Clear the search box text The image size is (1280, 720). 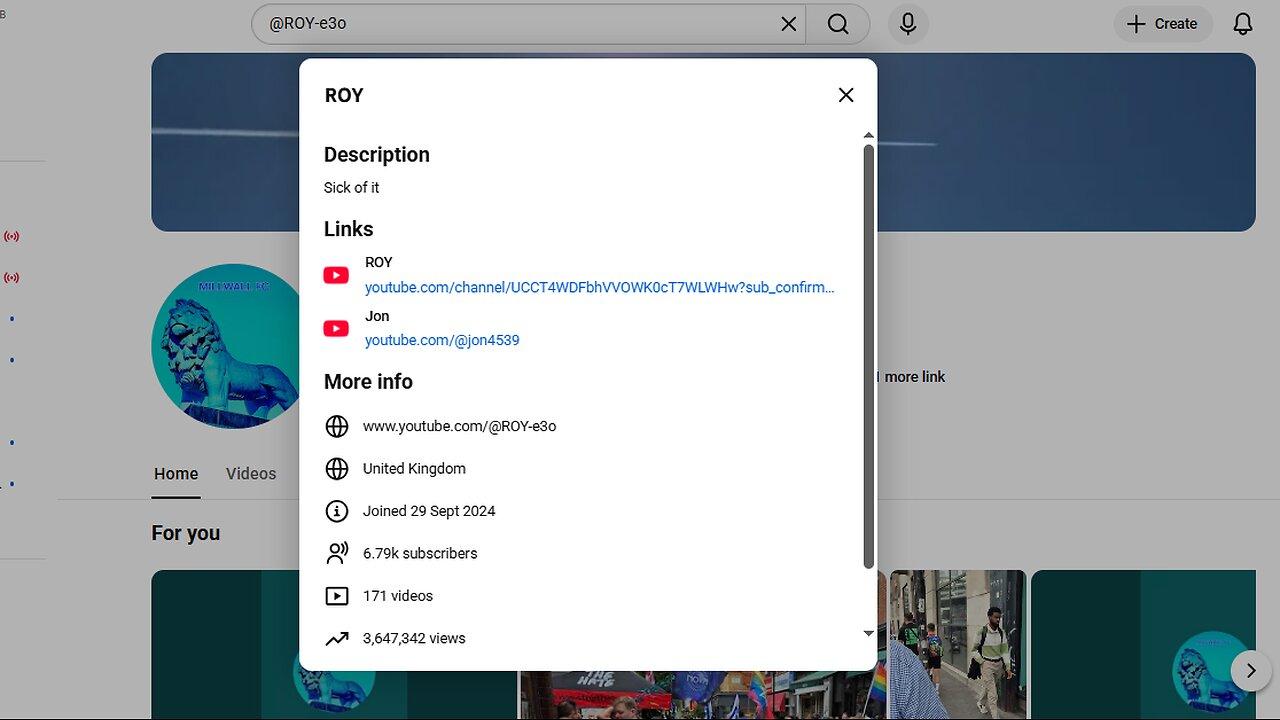click(789, 24)
